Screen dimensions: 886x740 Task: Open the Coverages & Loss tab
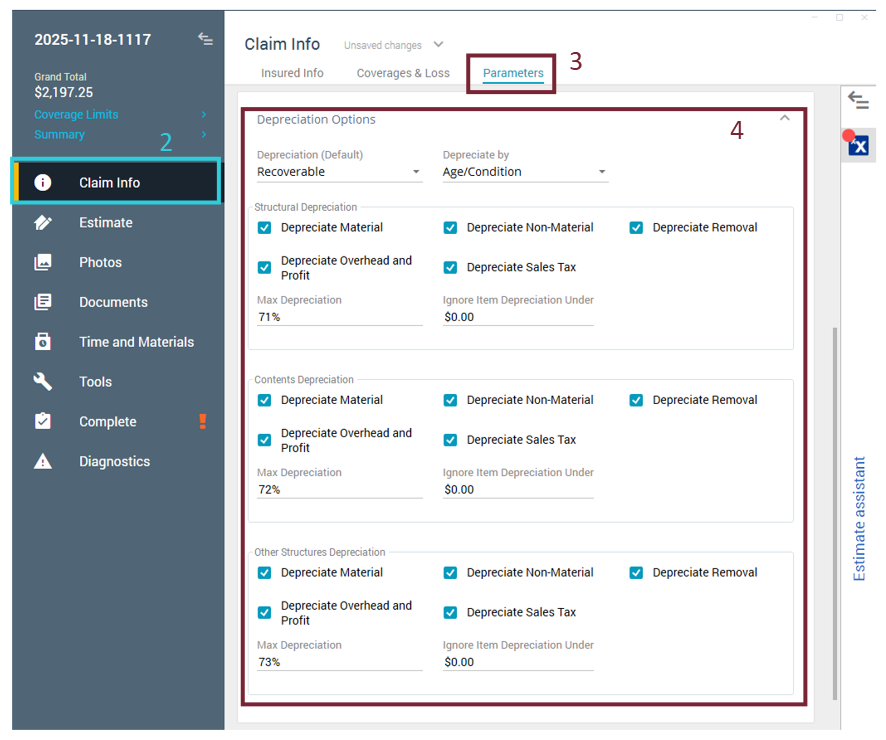click(403, 73)
